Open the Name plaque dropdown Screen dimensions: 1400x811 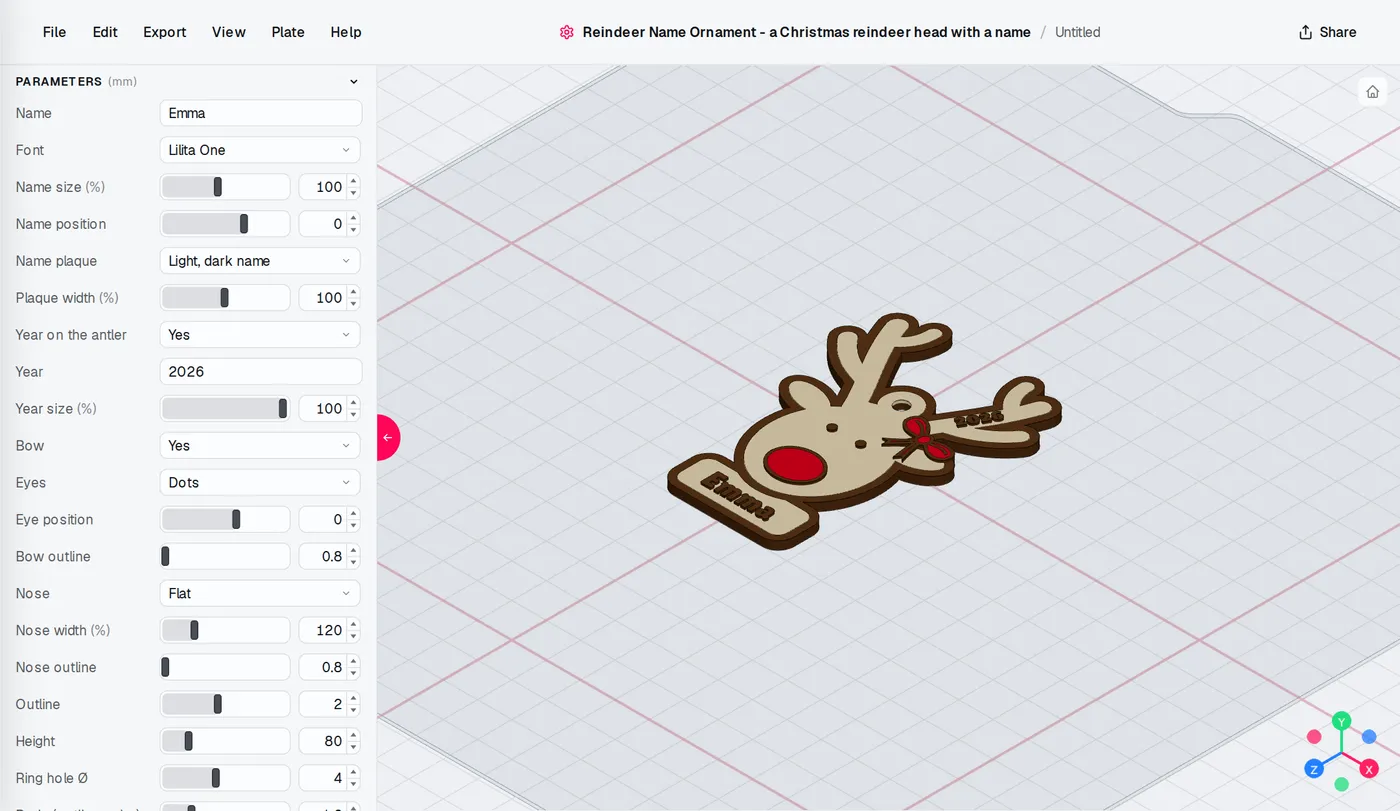[x=260, y=261]
